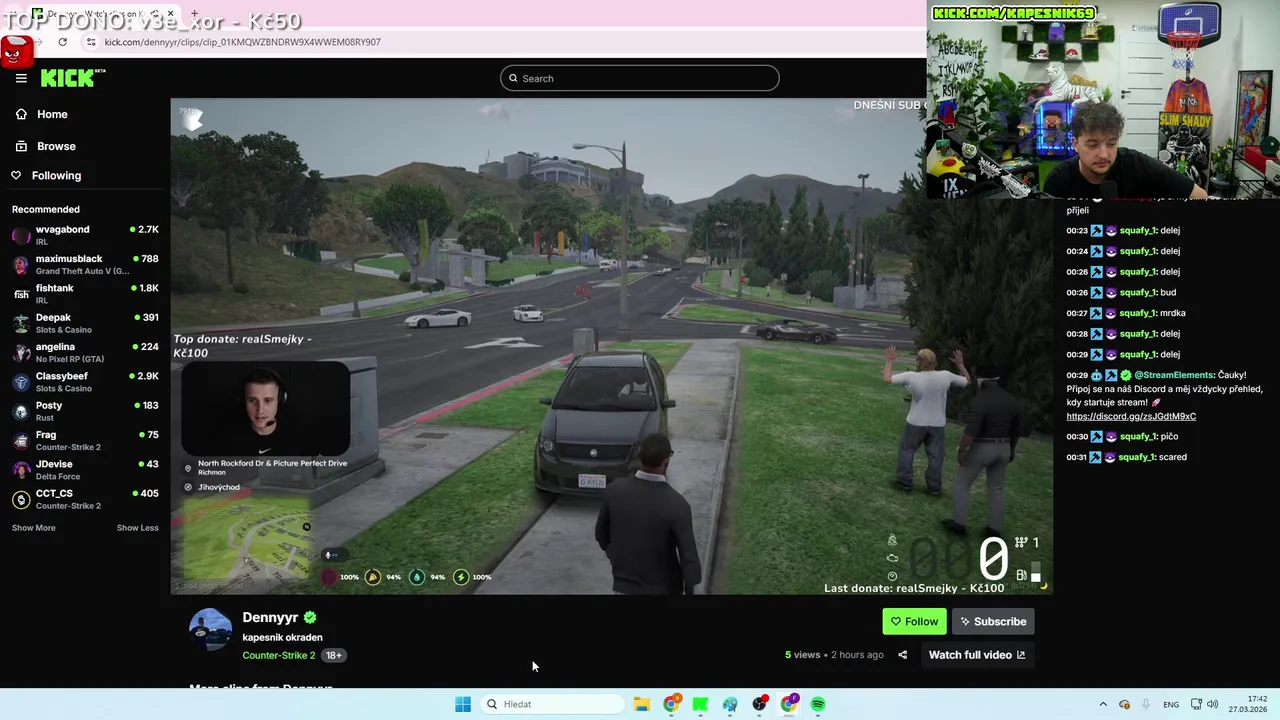
Task: Follow Dennyyr with green Follow button
Action: pyautogui.click(x=914, y=621)
